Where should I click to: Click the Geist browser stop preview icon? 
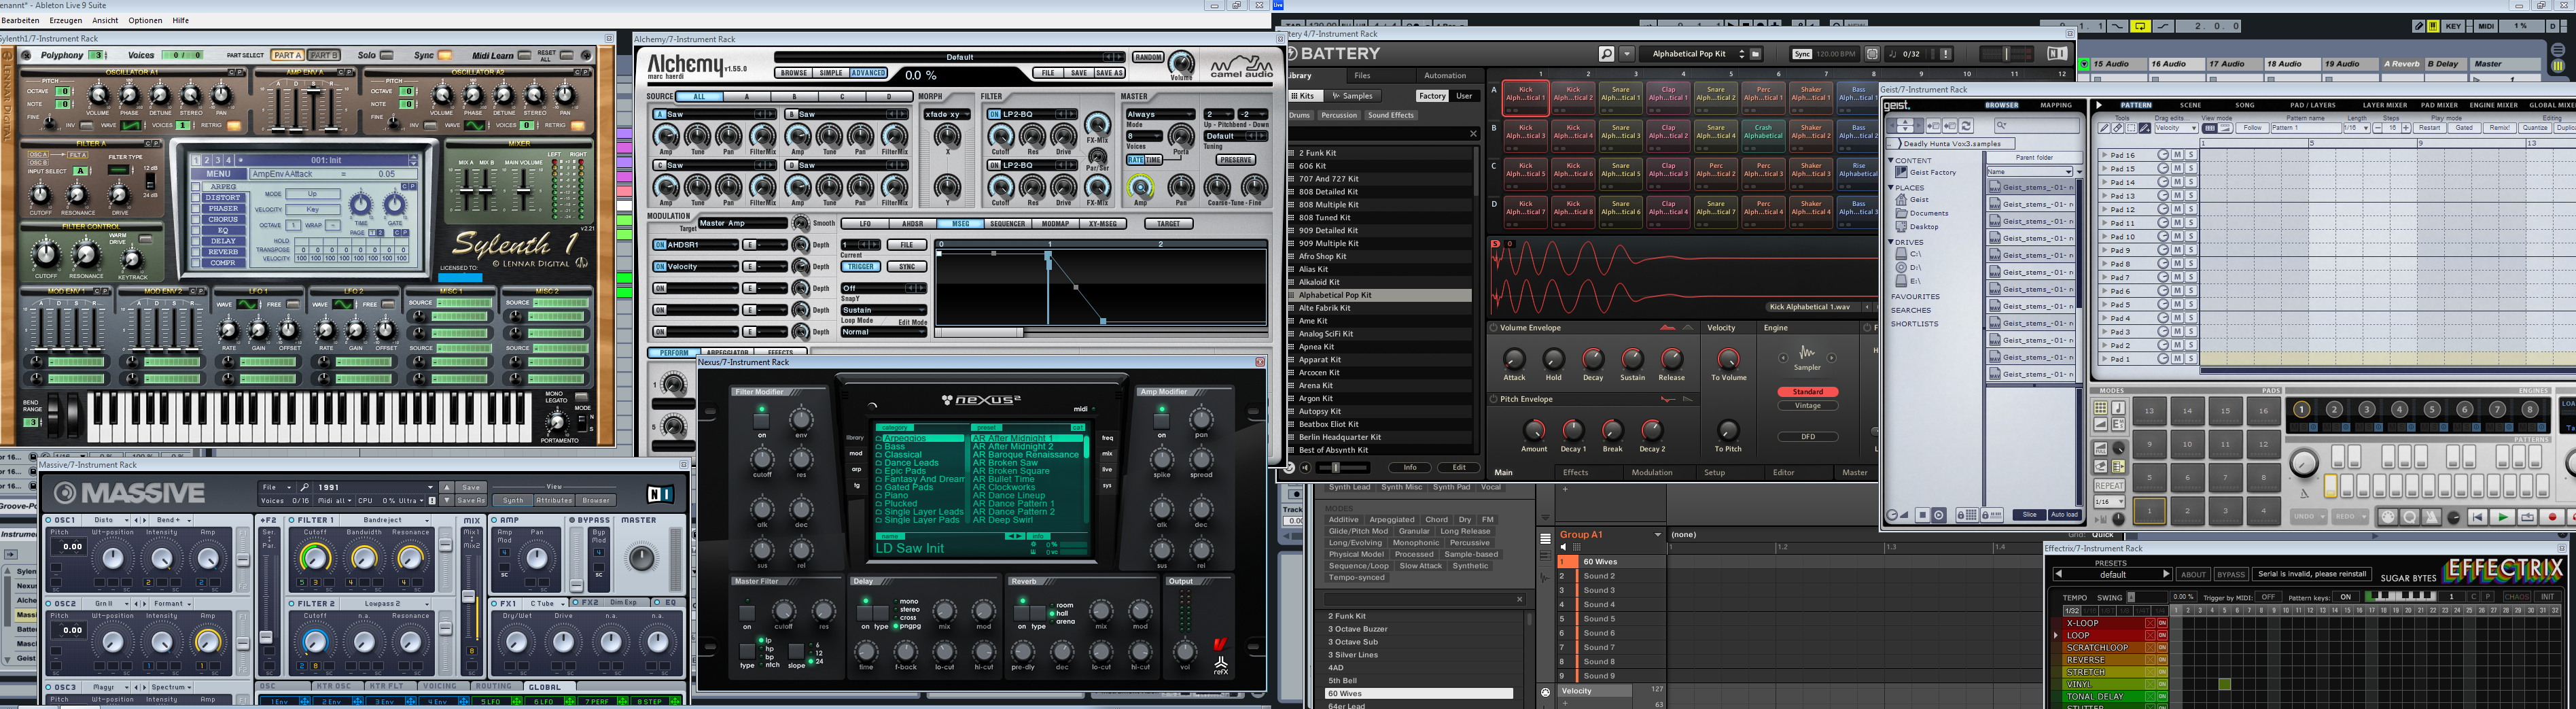[x=1923, y=516]
